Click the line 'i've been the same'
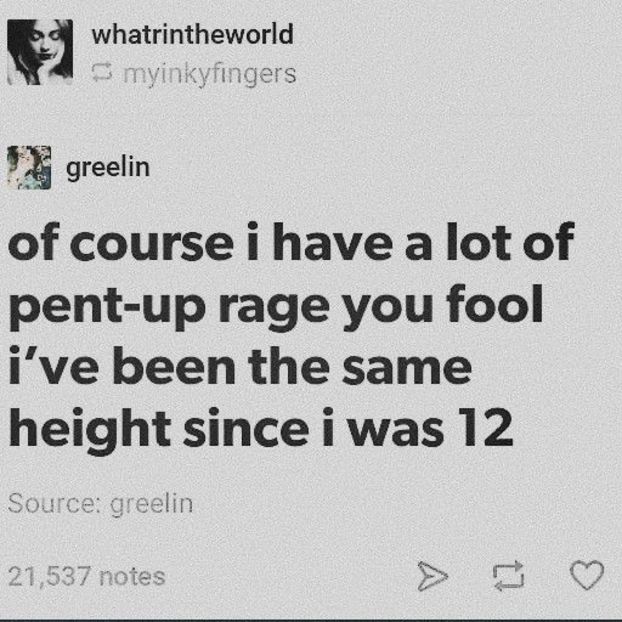Screen dimensions: 622x622 coord(240,365)
